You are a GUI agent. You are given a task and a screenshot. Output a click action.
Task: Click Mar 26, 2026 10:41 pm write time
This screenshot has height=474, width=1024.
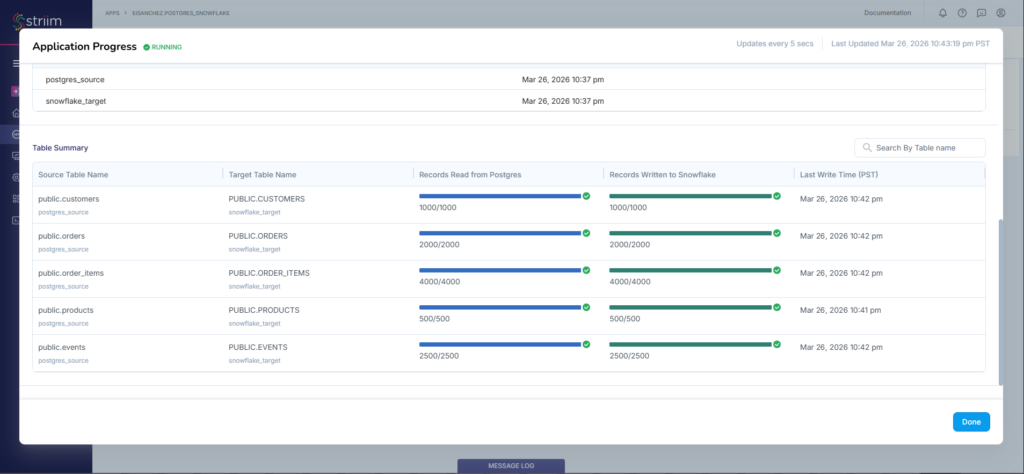841,310
